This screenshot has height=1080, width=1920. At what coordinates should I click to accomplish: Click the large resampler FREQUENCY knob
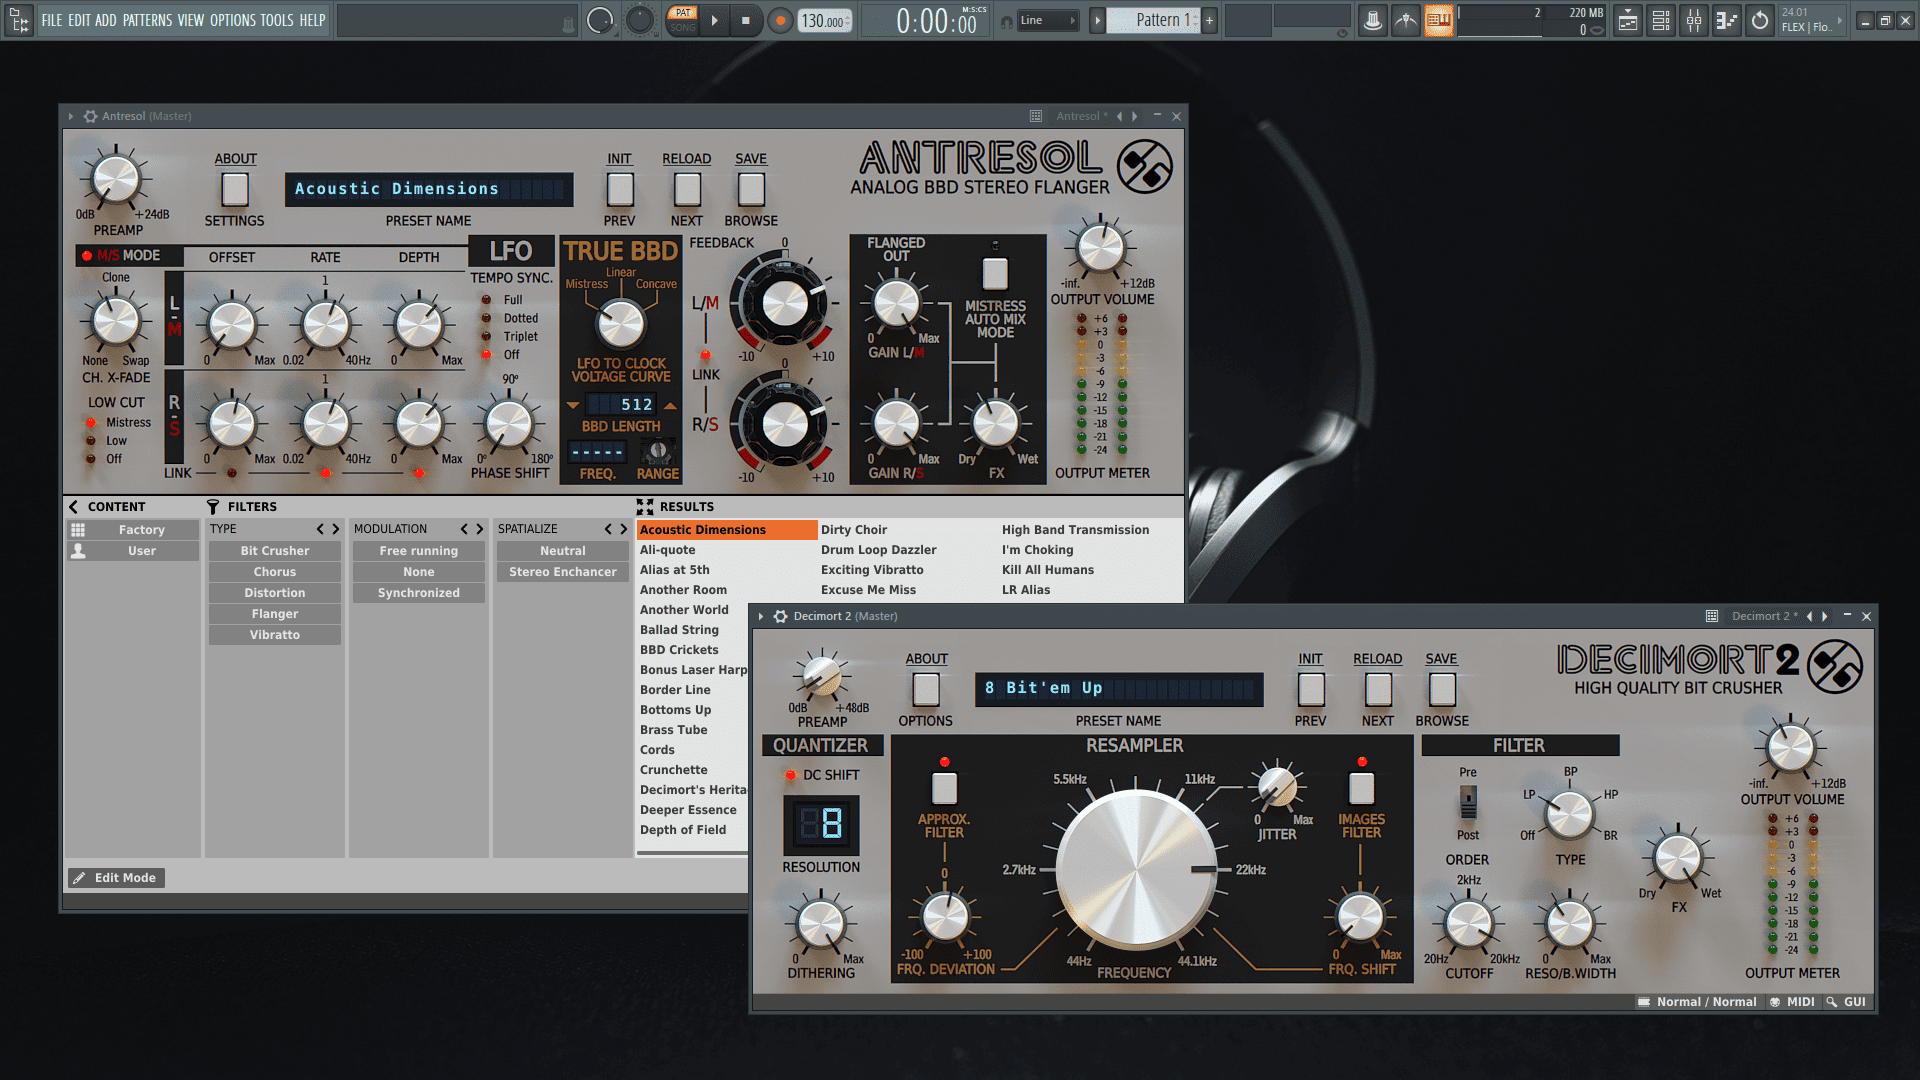[1135, 869]
